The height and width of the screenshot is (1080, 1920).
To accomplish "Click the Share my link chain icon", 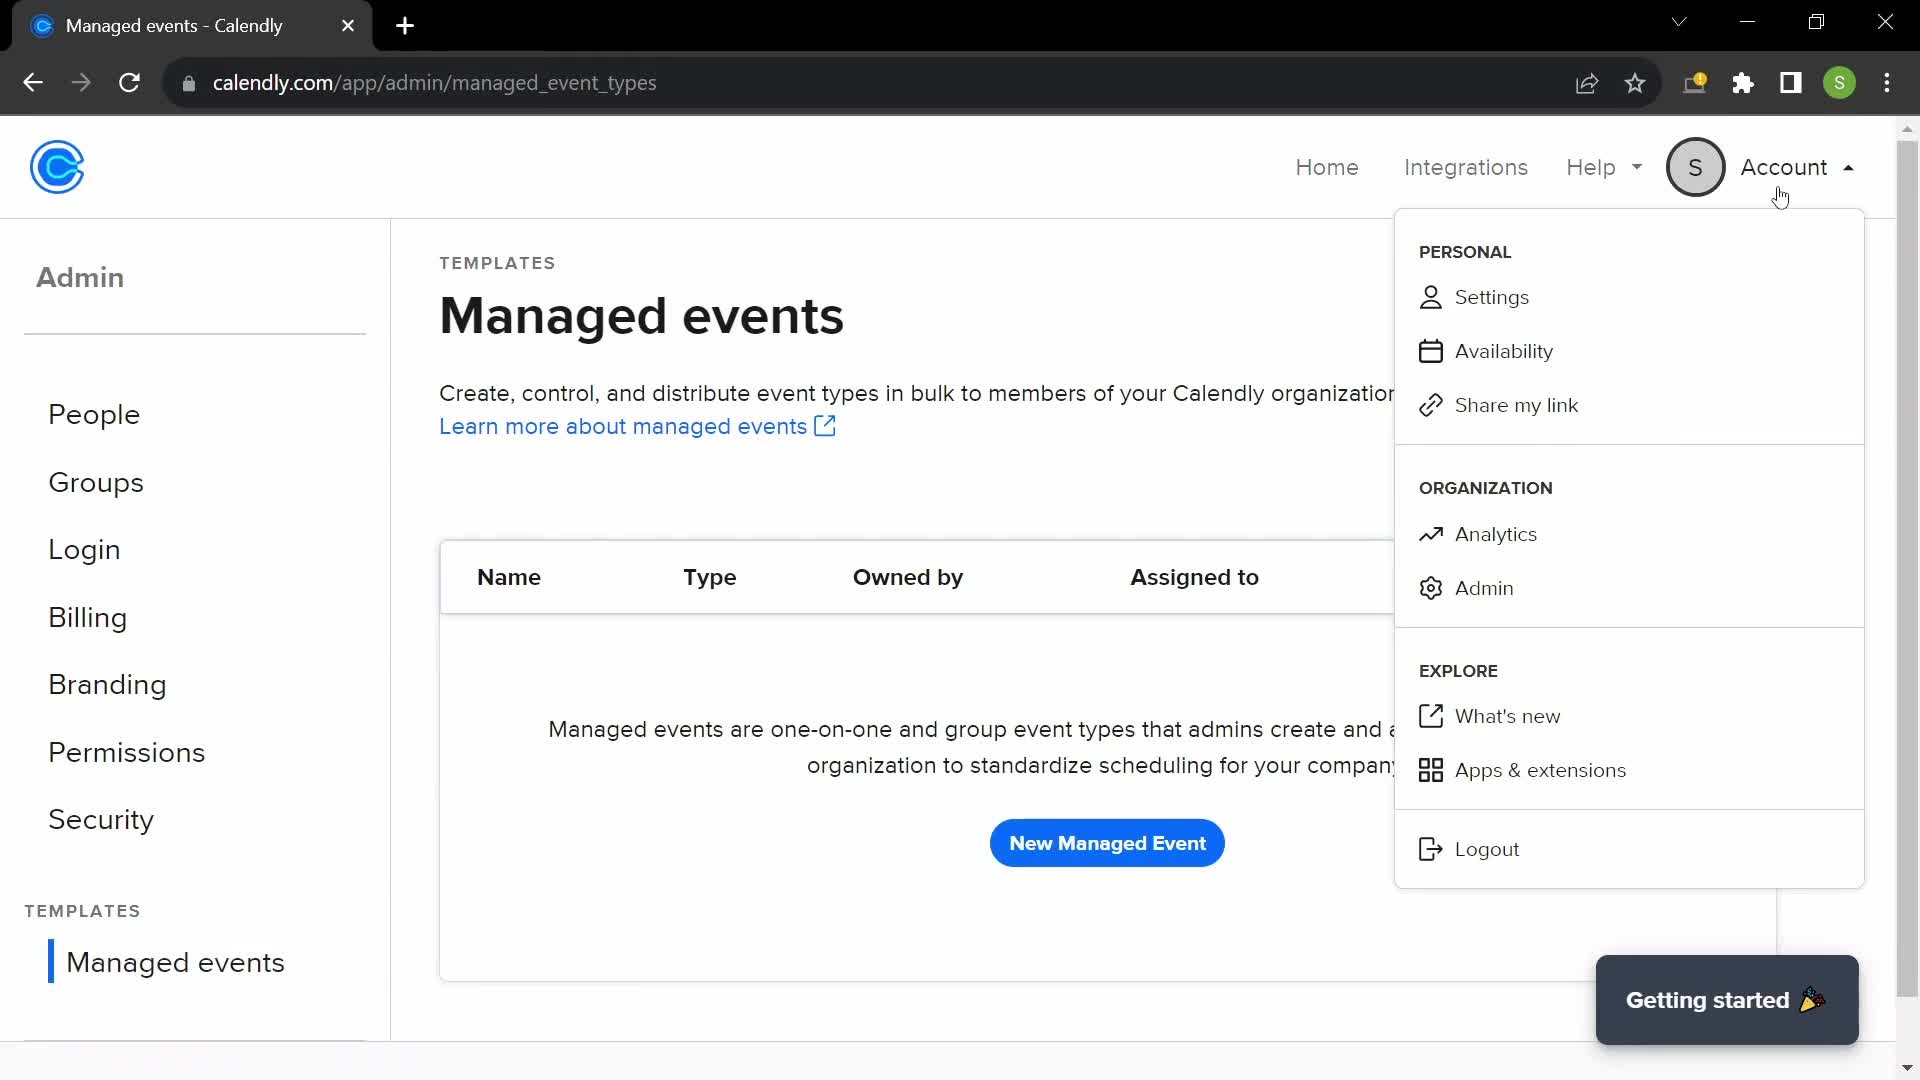I will click(1431, 405).
